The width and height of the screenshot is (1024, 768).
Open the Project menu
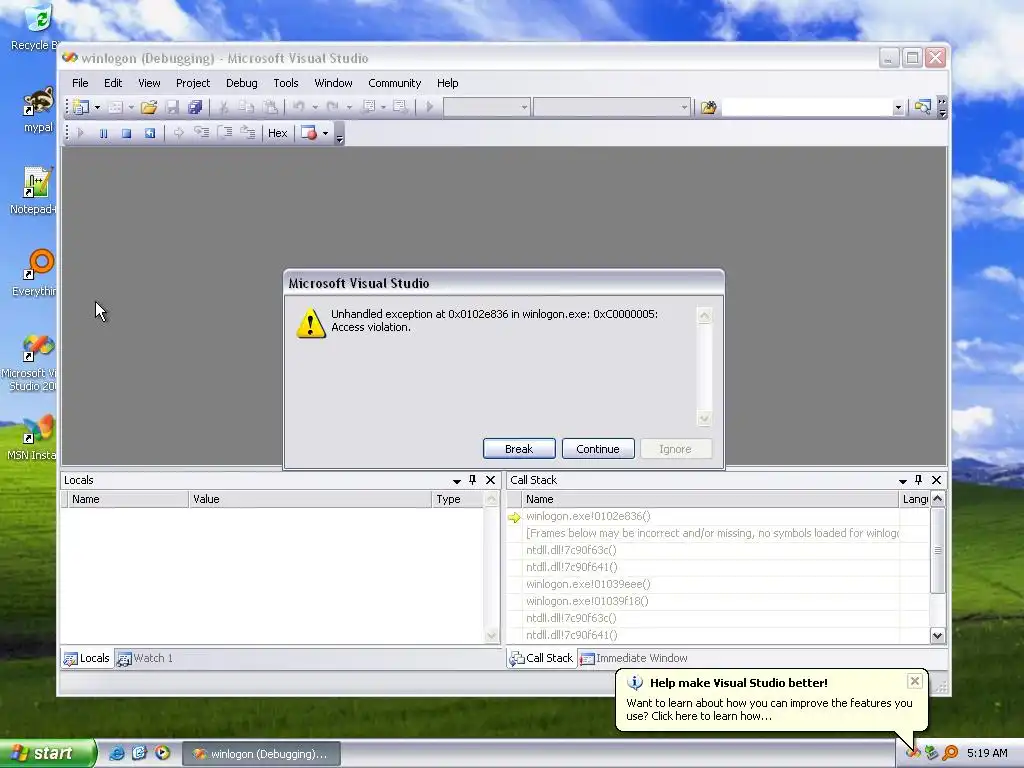pos(193,83)
